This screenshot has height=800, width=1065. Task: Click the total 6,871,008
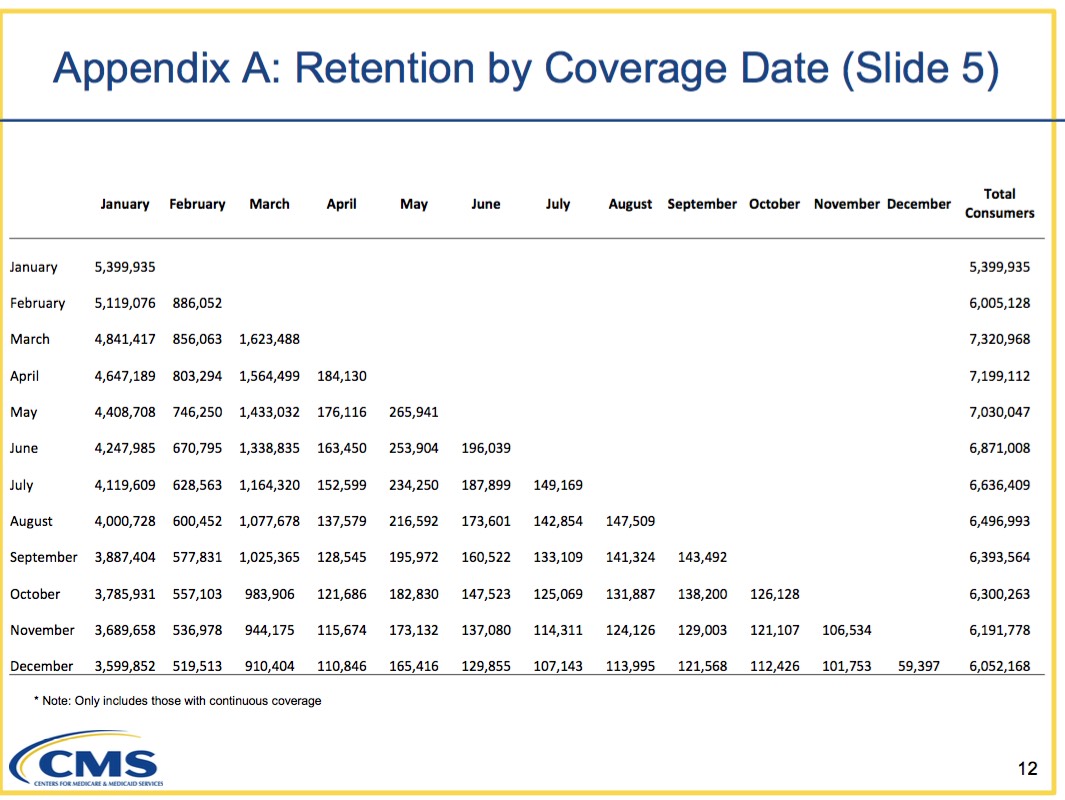coord(999,448)
